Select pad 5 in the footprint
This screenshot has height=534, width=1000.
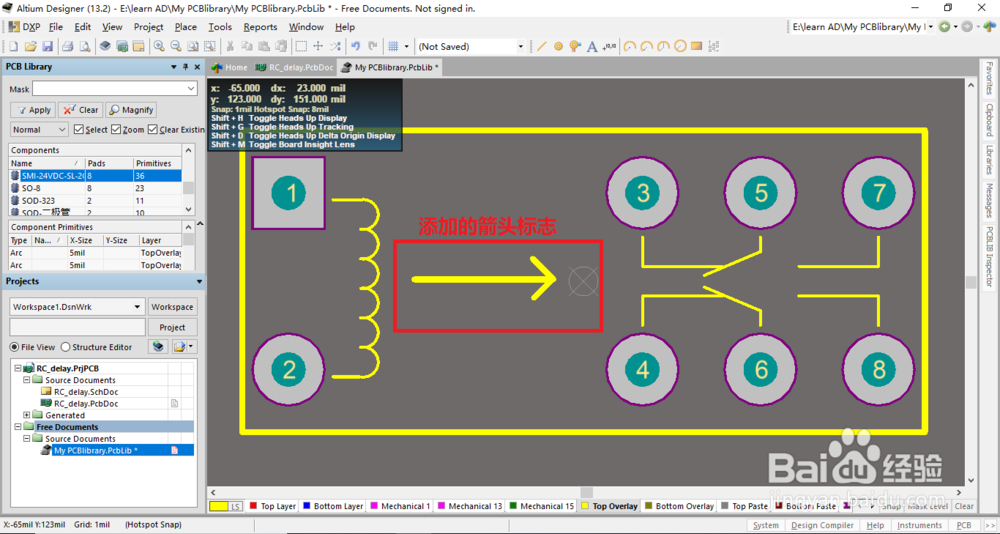(x=761, y=193)
